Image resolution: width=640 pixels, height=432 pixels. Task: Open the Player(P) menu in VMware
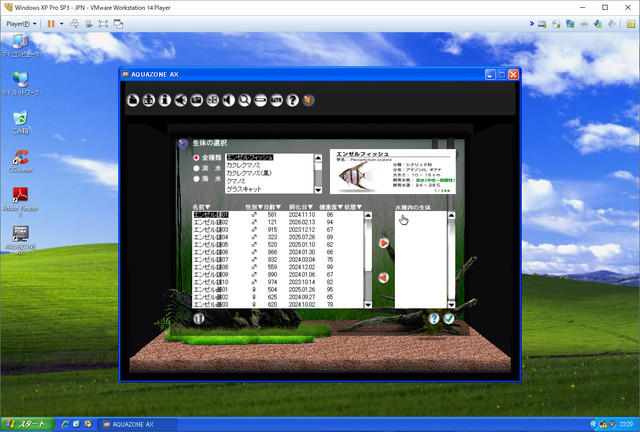pyautogui.click(x=21, y=24)
